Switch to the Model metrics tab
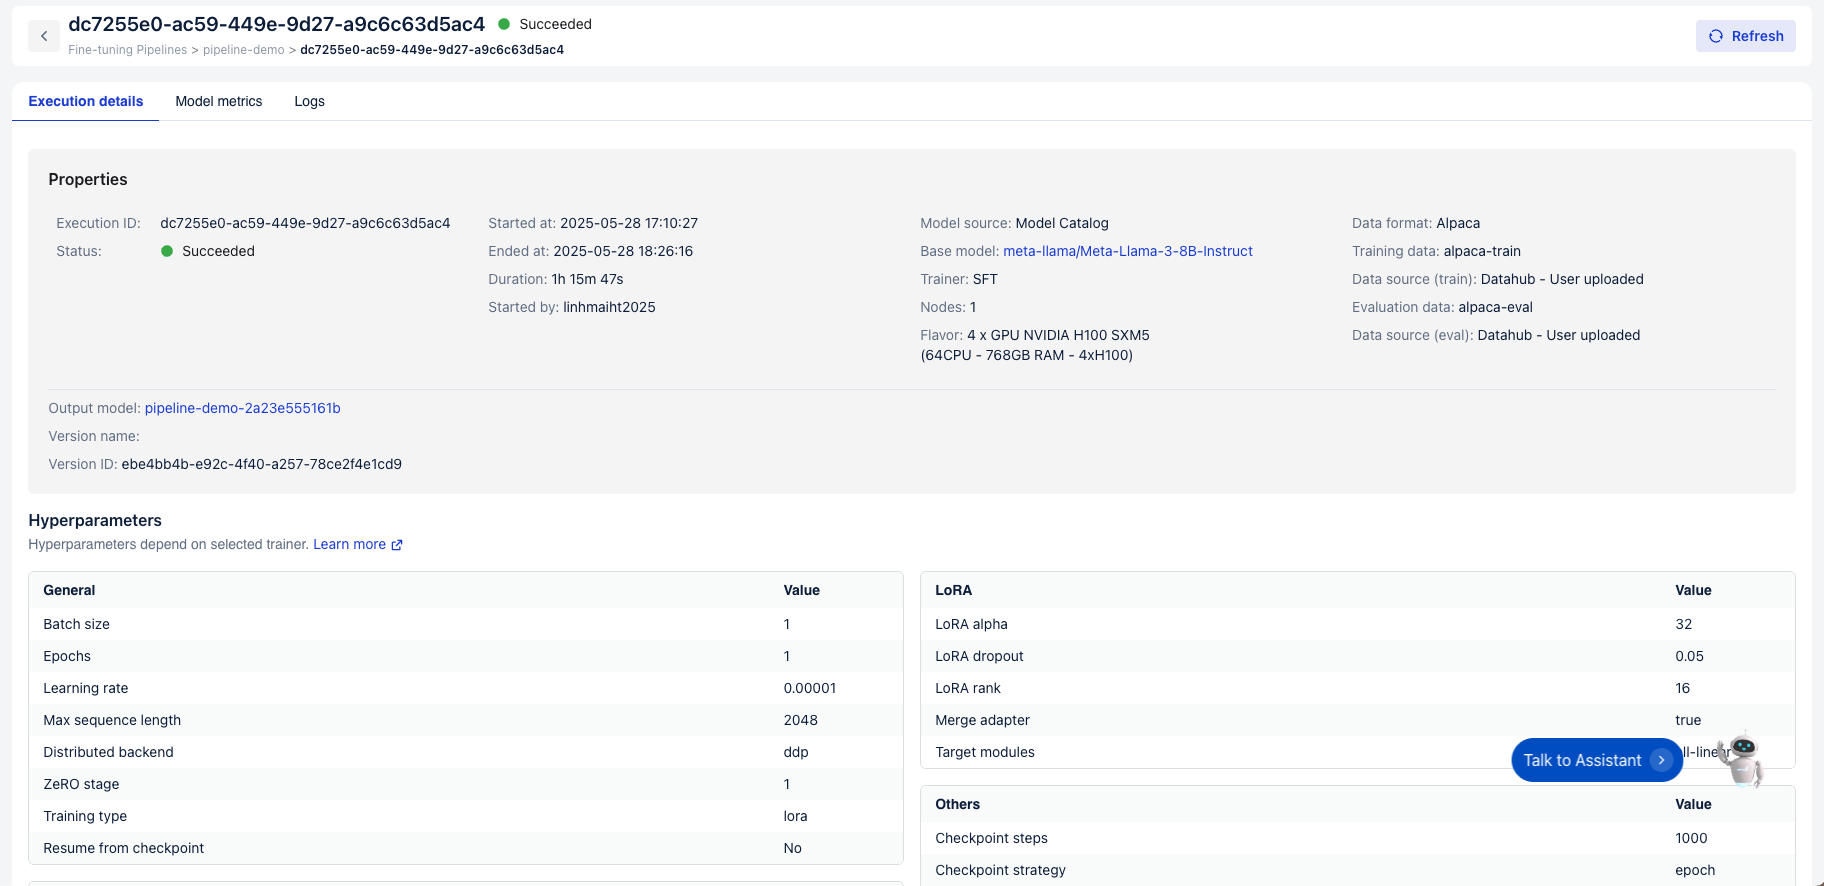This screenshot has height=886, width=1824. (x=218, y=101)
